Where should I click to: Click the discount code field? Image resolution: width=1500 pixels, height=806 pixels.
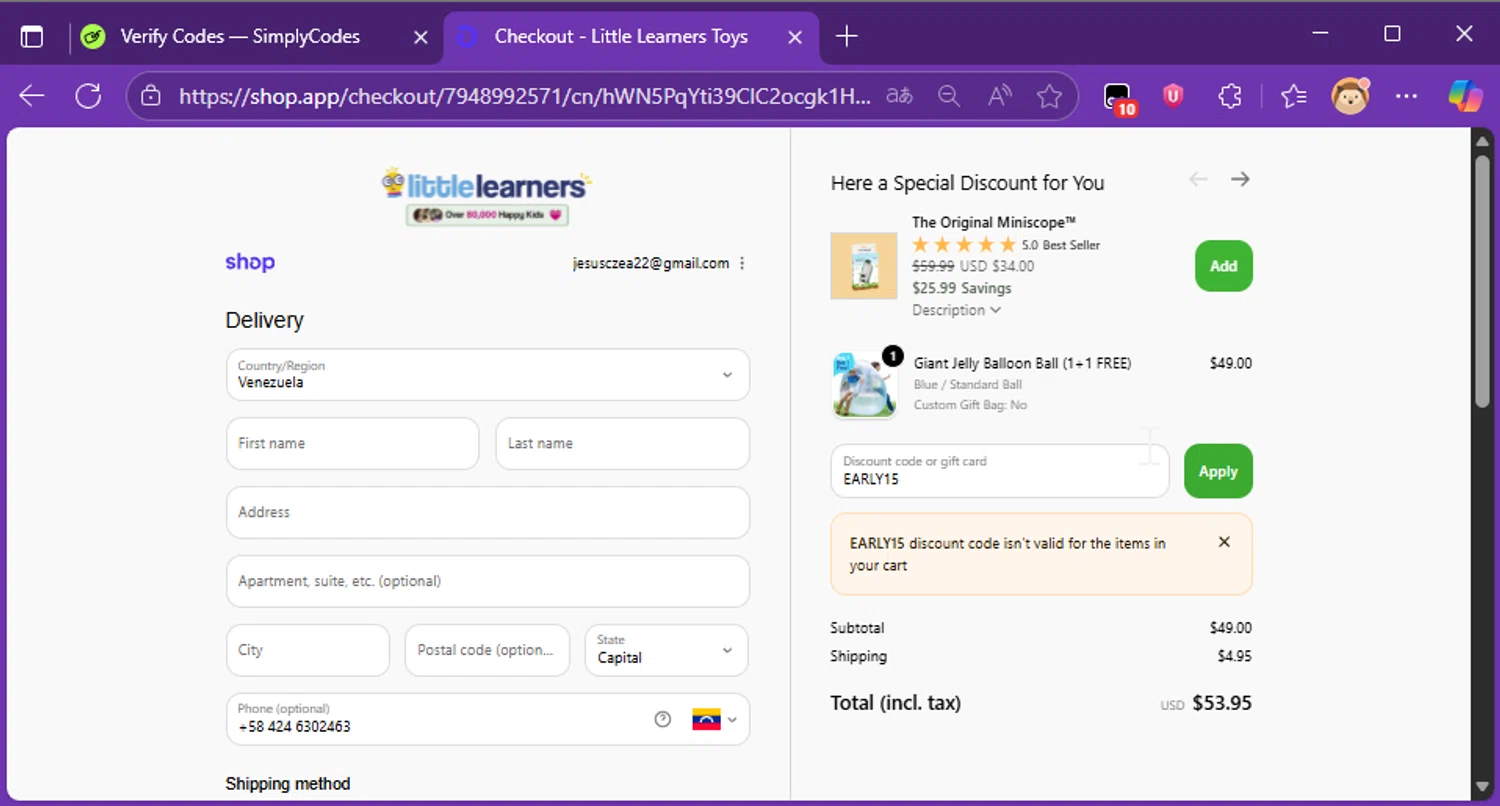(1000, 471)
